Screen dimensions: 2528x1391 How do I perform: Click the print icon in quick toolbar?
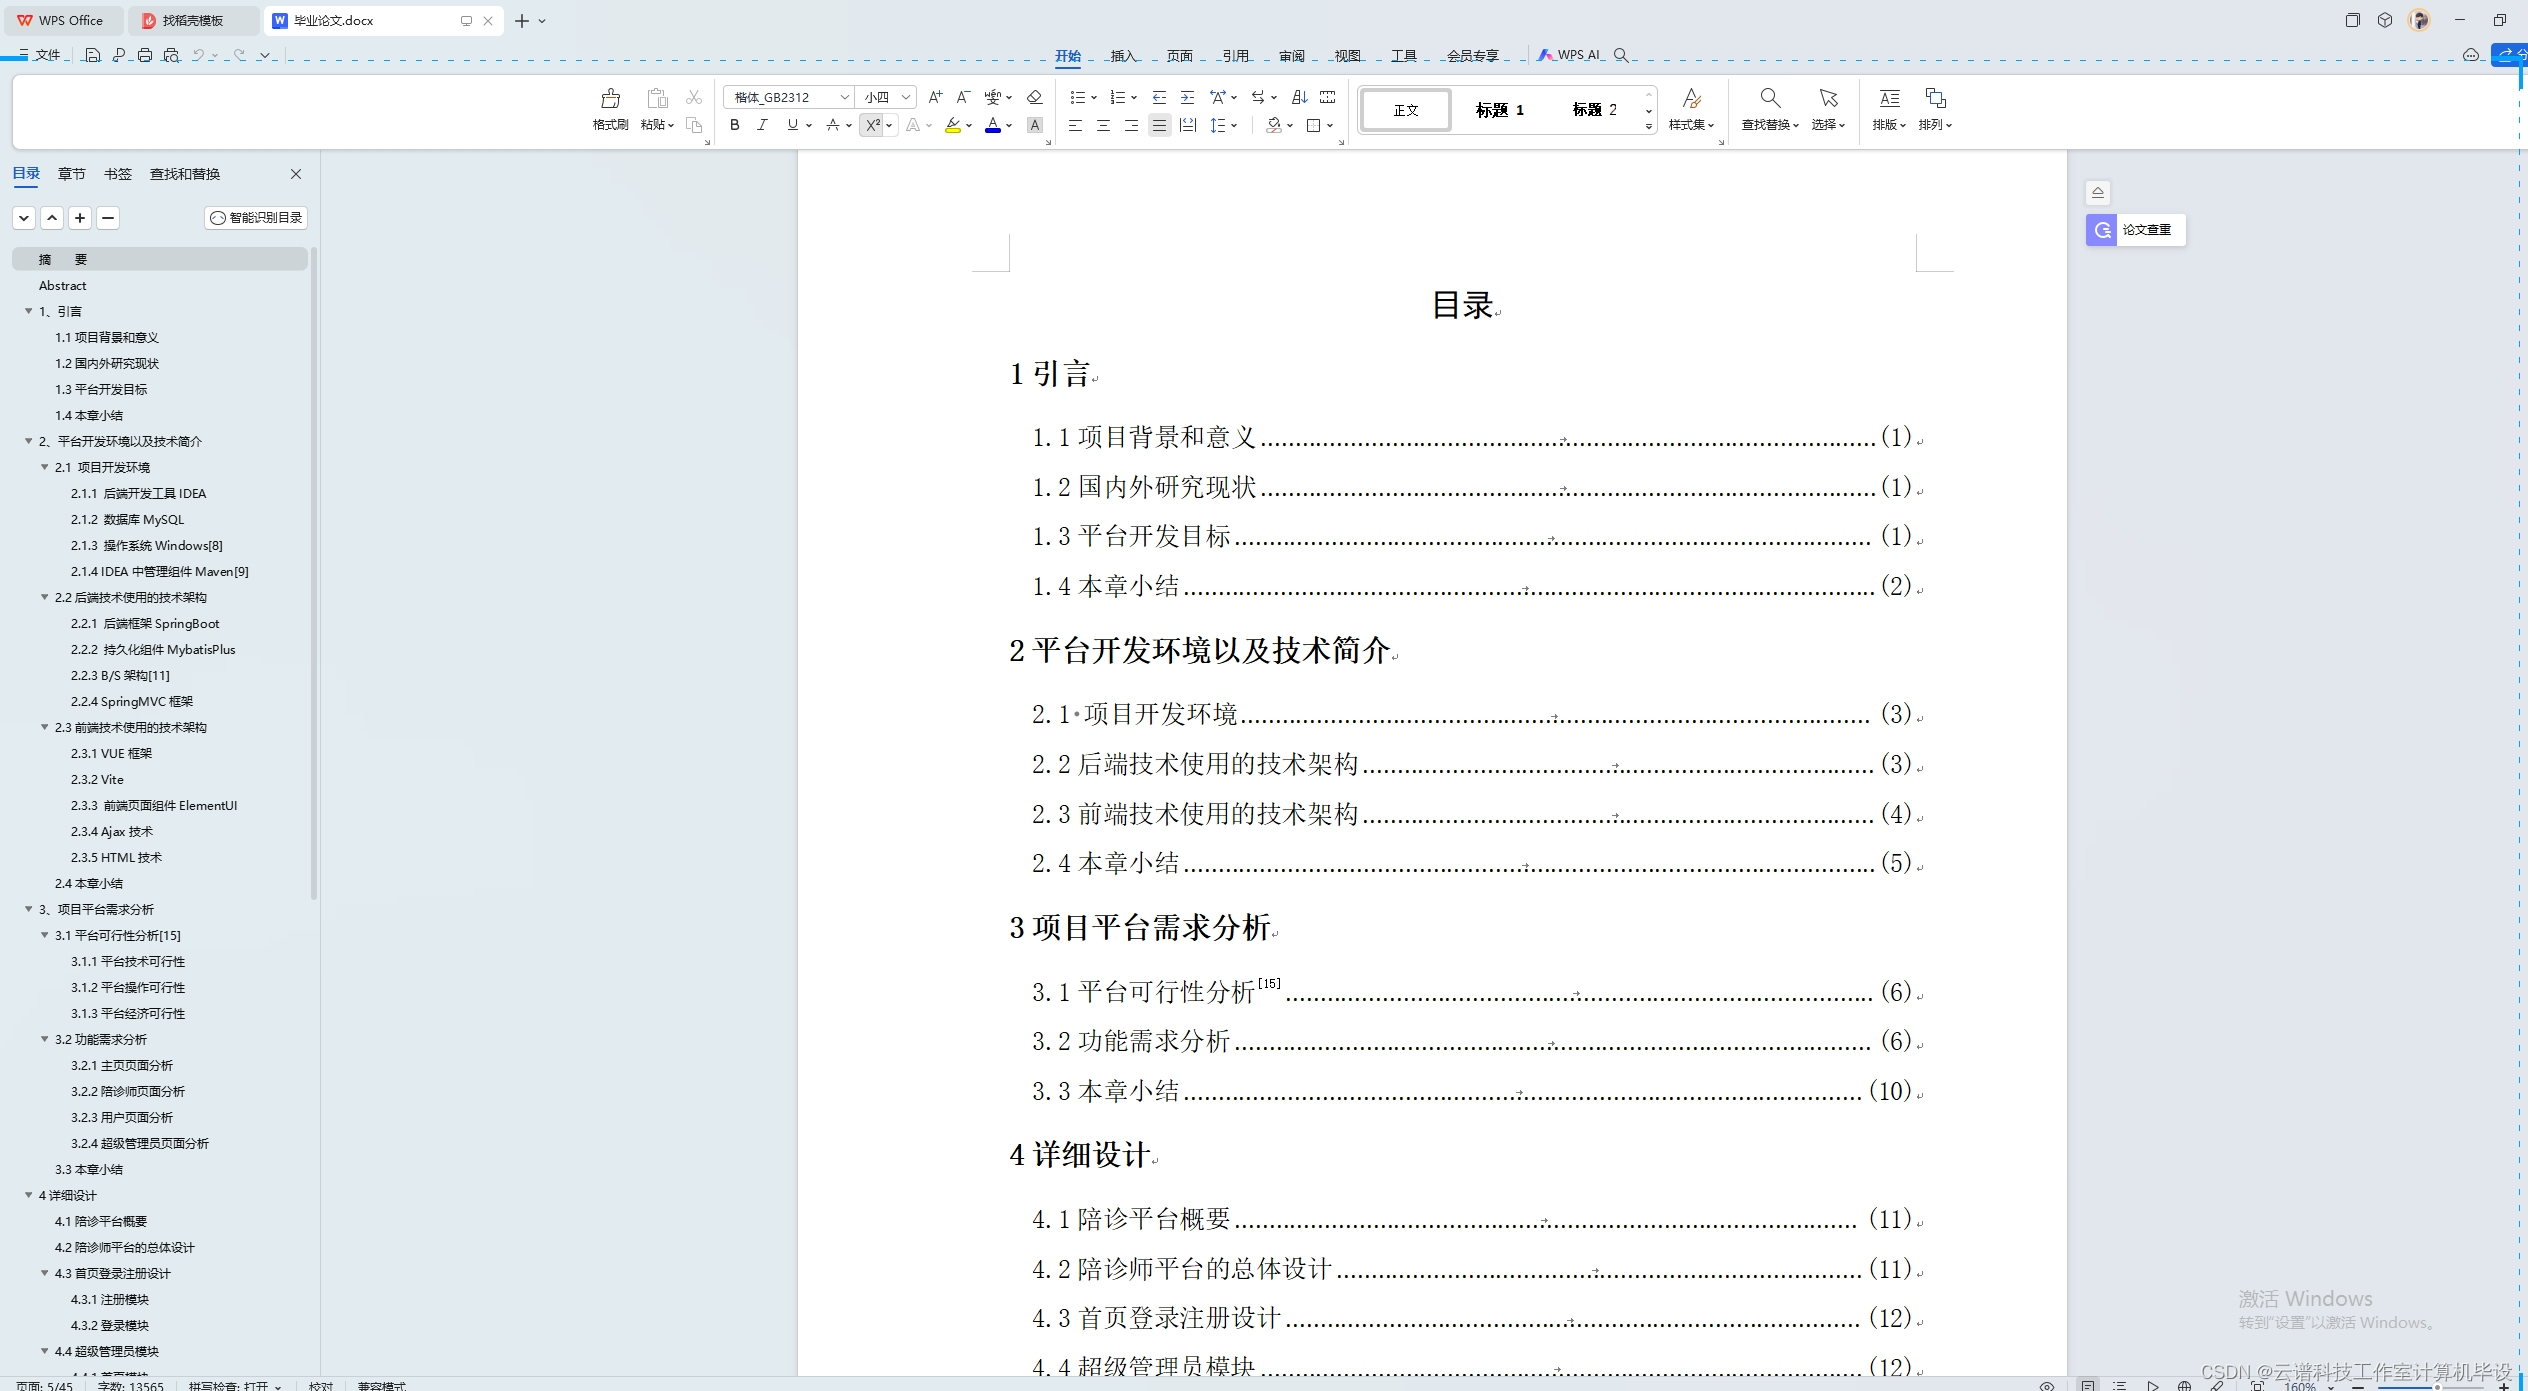pos(145,55)
